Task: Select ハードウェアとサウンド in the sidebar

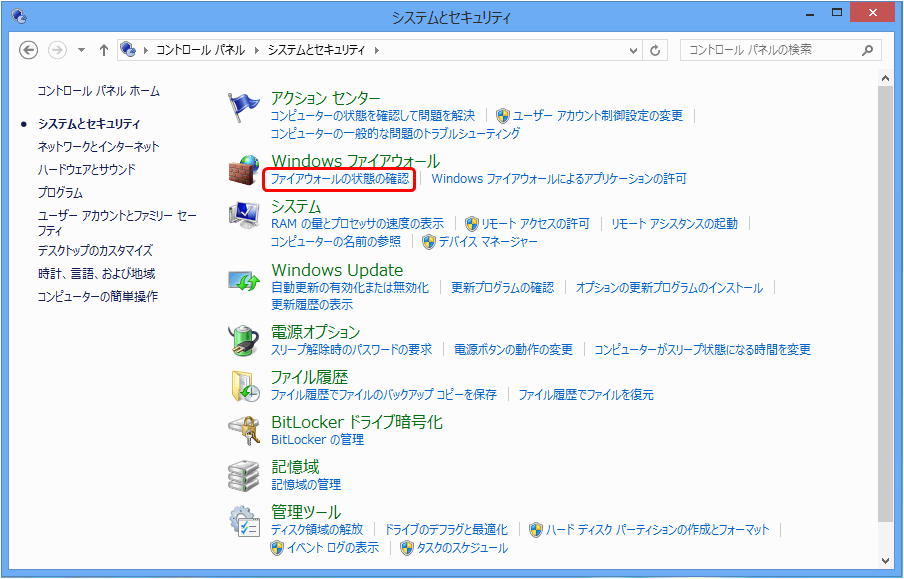Action: [x=86, y=170]
